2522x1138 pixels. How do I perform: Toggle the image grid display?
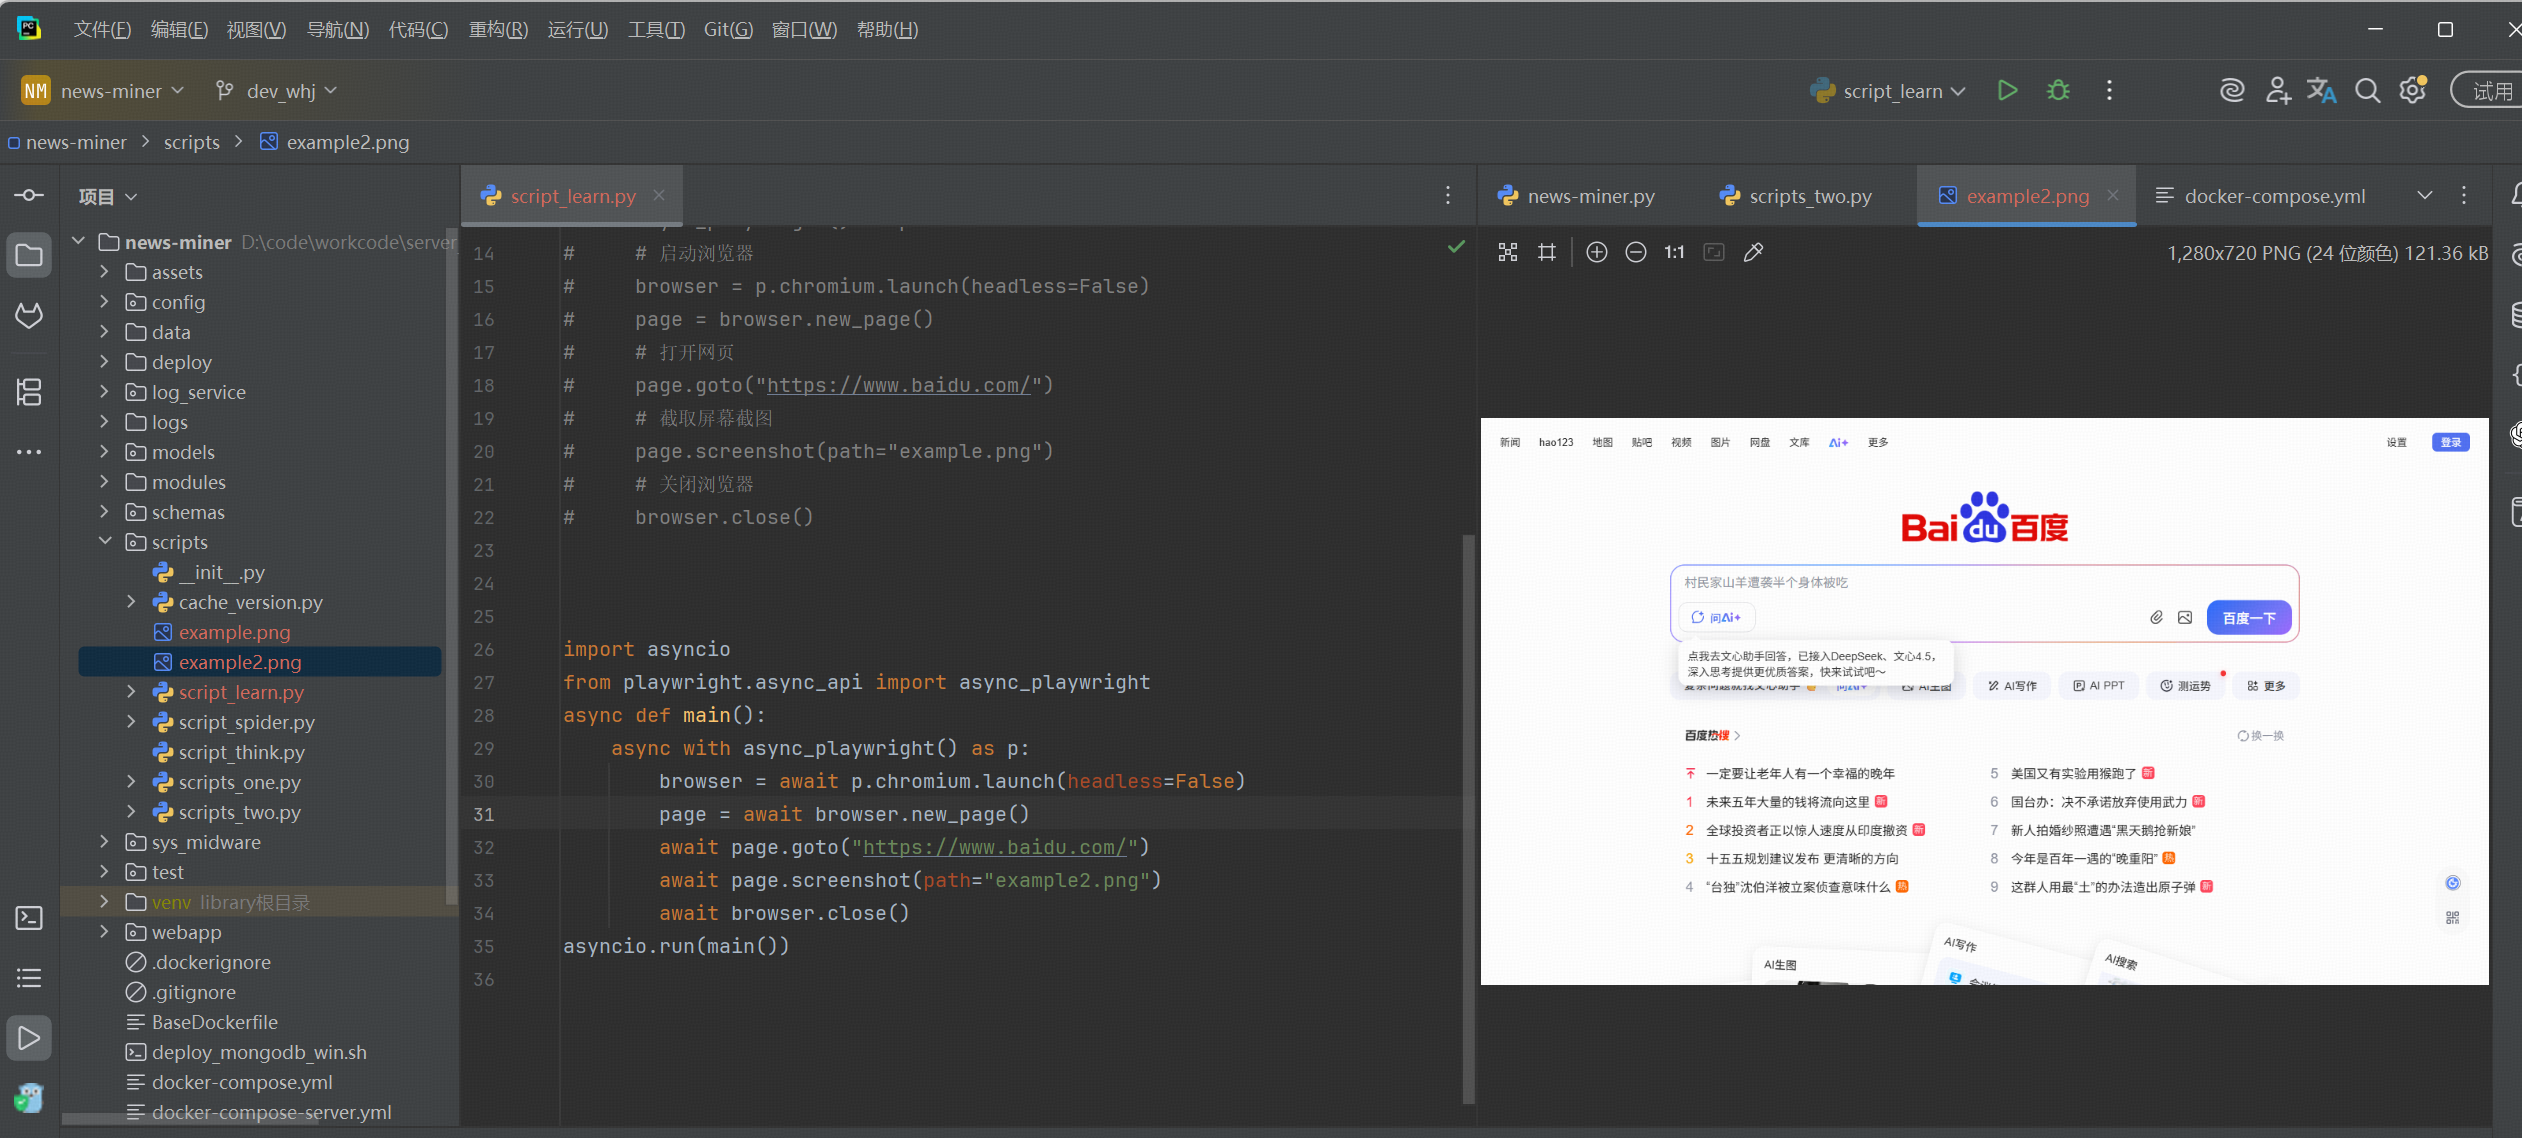coord(1547,253)
